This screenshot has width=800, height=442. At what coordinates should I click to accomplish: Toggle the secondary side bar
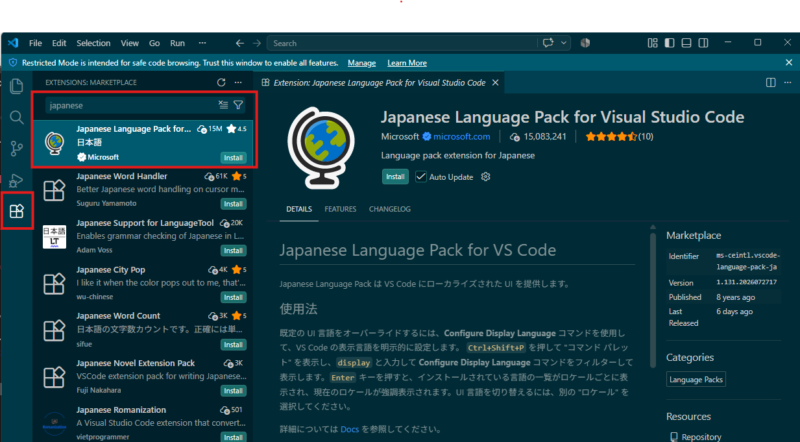[703, 43]
